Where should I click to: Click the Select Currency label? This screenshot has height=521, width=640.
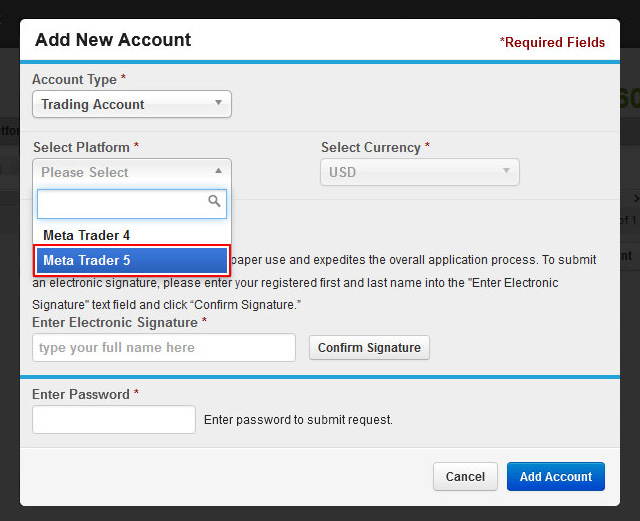pos(371,147)
